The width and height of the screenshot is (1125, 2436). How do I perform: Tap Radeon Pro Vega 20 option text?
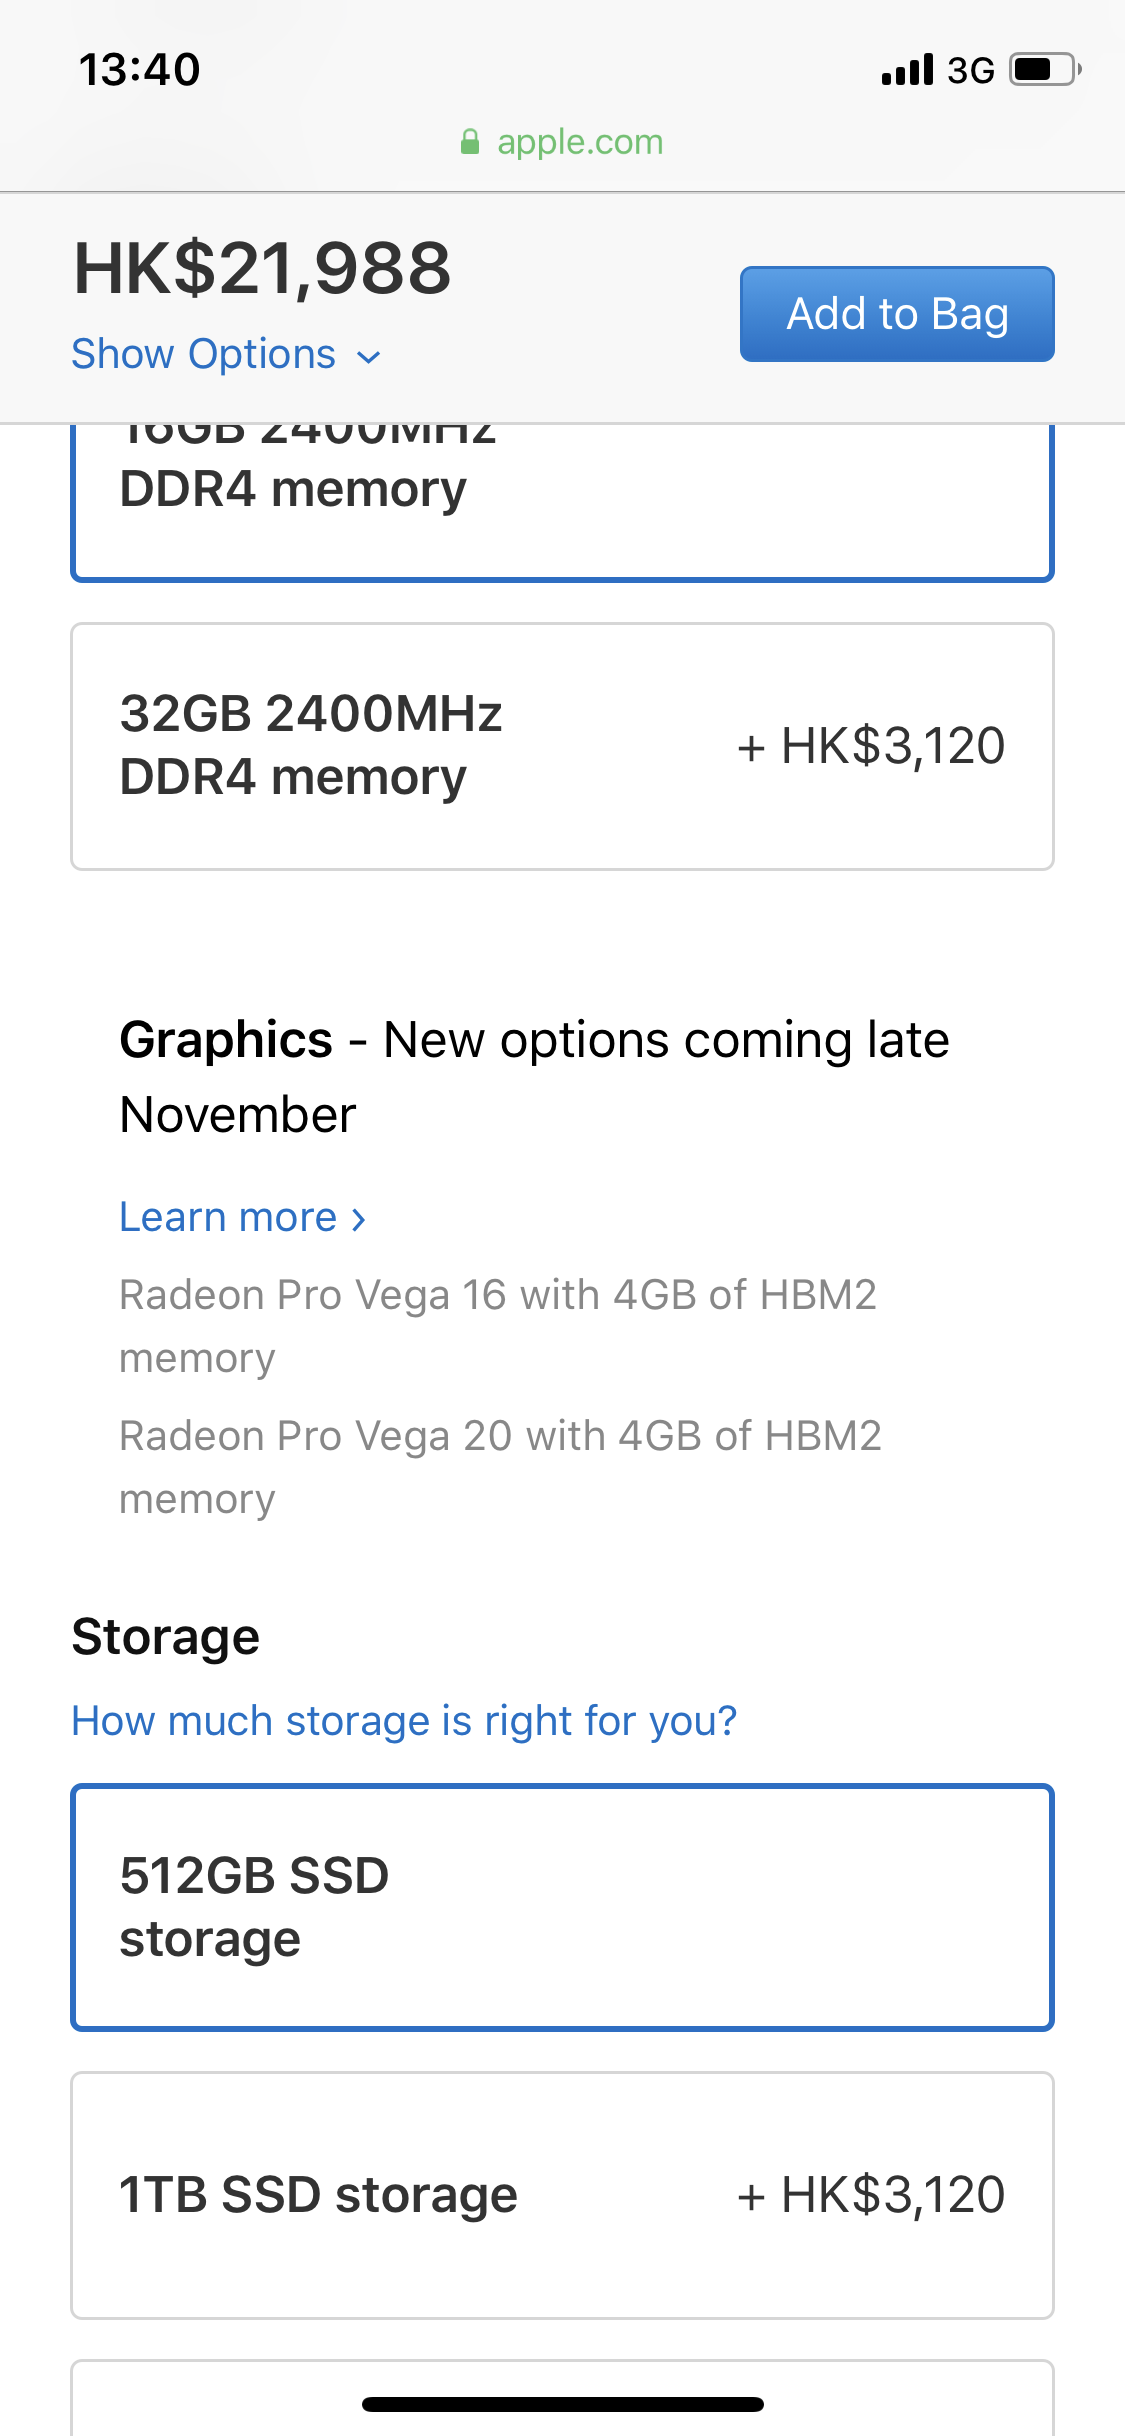point(500,1467)
